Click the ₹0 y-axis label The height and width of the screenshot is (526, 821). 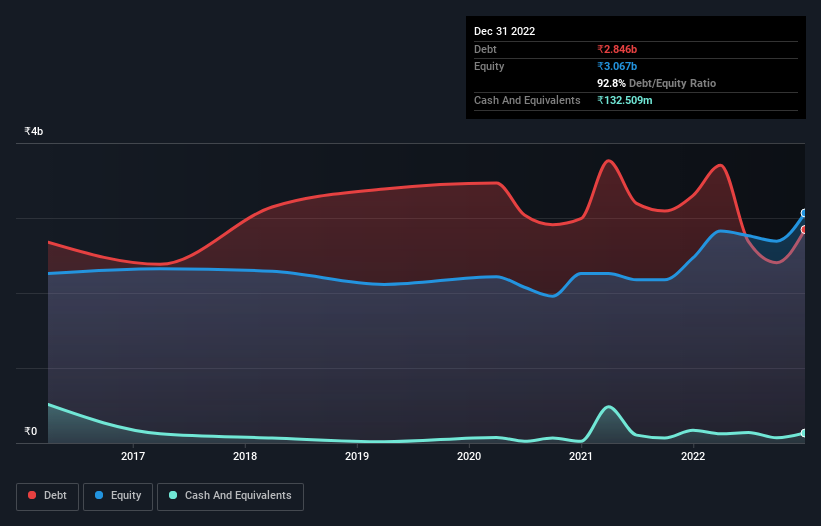31,431
